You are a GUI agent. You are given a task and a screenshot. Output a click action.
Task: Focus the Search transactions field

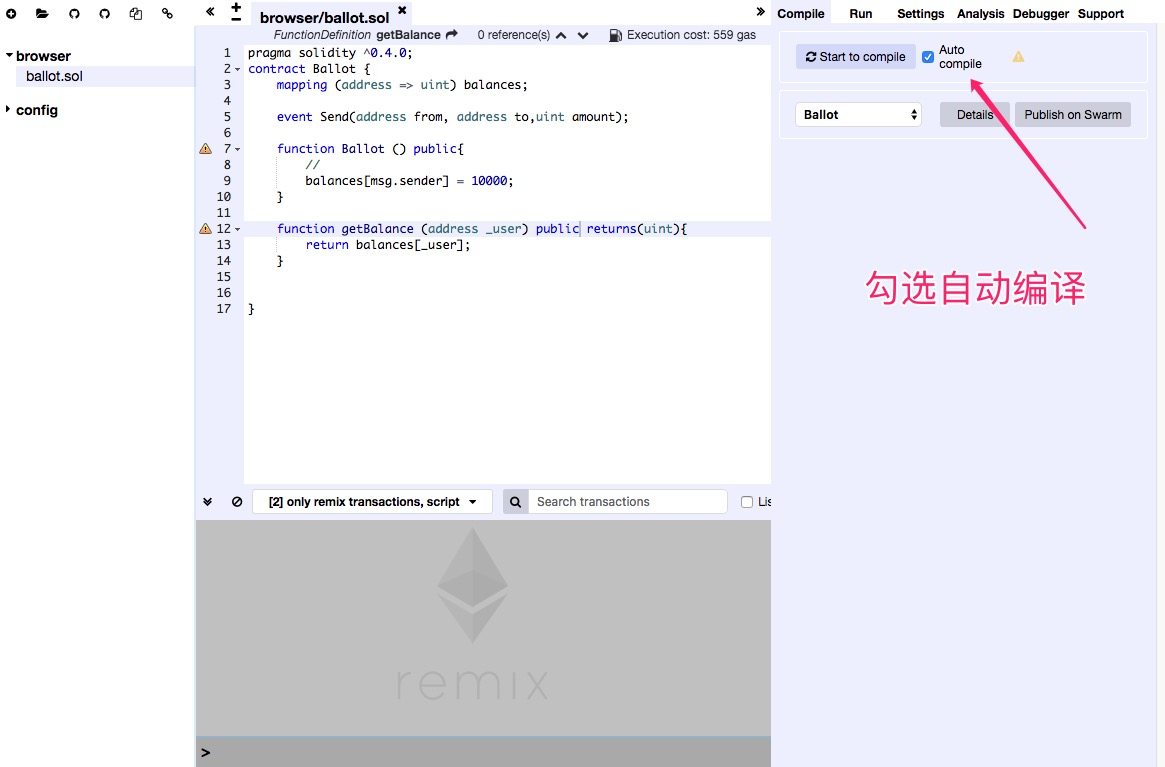(x=627, y=502)
